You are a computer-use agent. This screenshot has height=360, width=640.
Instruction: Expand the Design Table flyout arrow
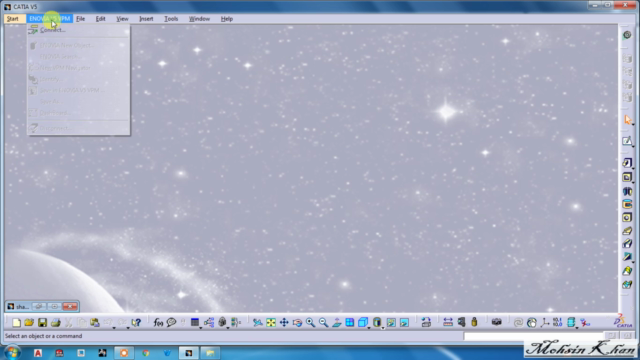(x=200, y=327)
